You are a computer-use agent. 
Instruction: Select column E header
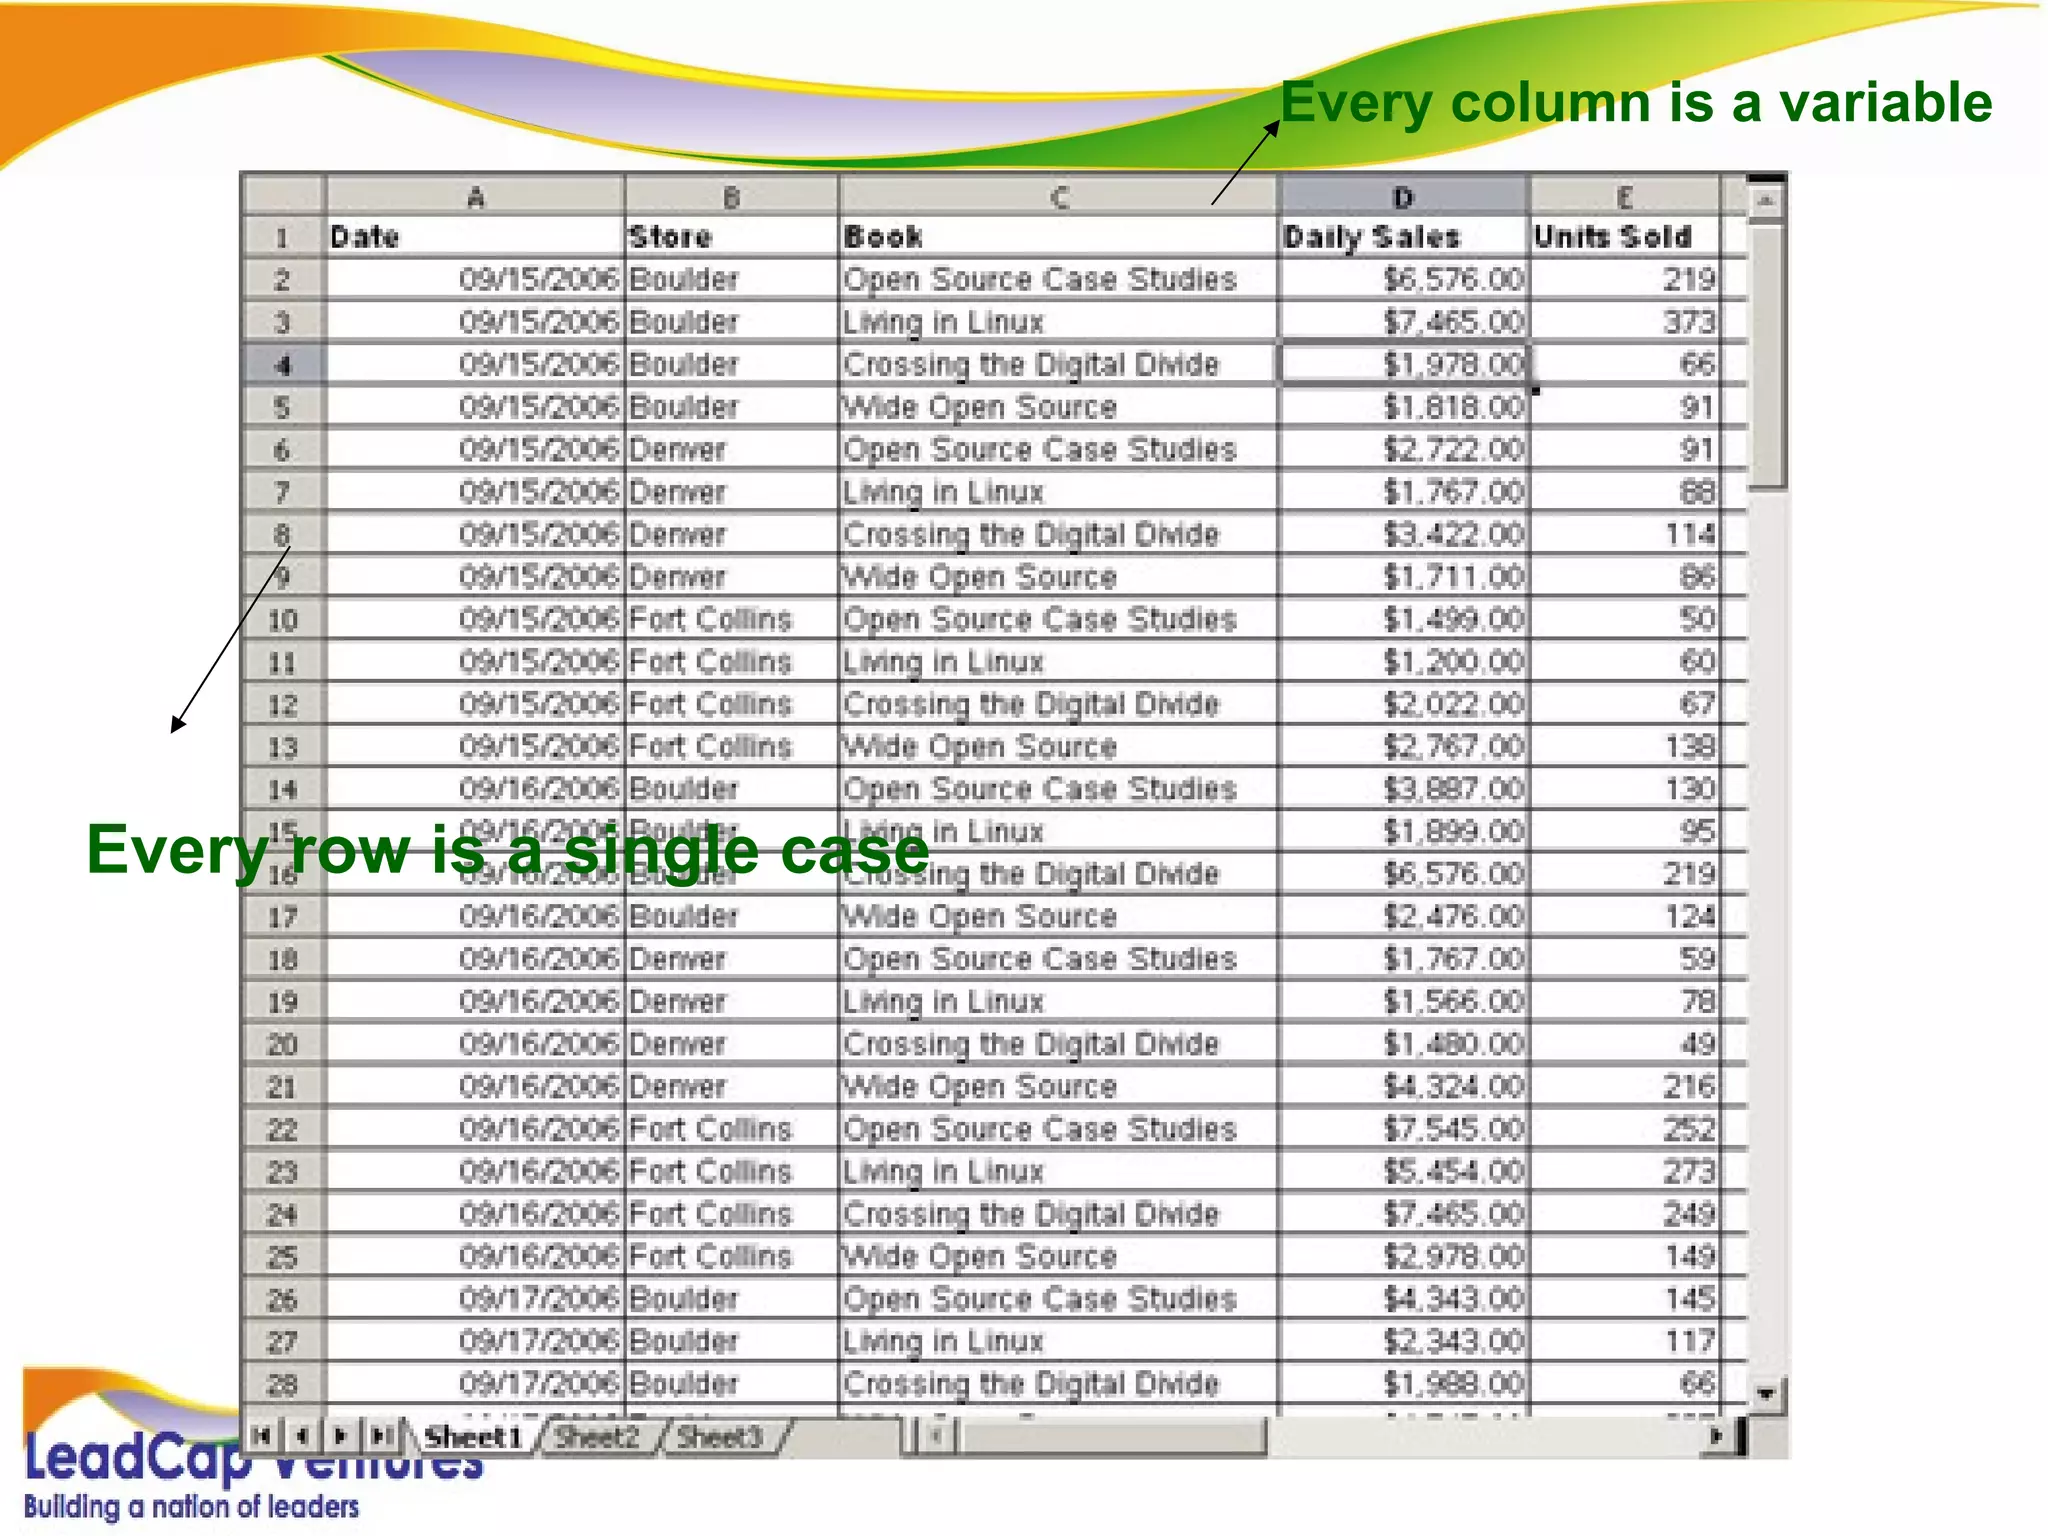(1624, 196)
